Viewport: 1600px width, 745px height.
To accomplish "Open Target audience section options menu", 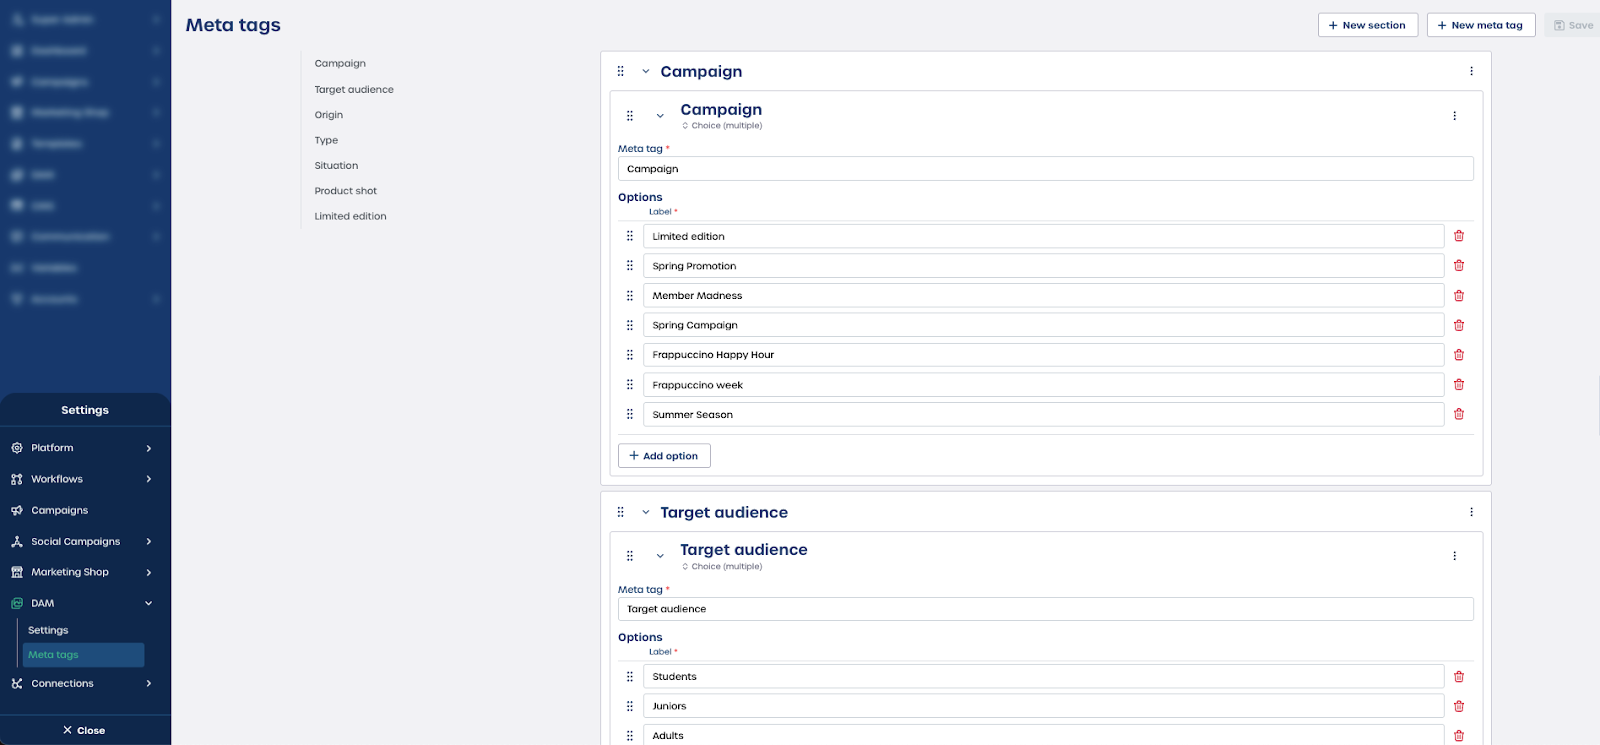I will tap(1471, 512).
